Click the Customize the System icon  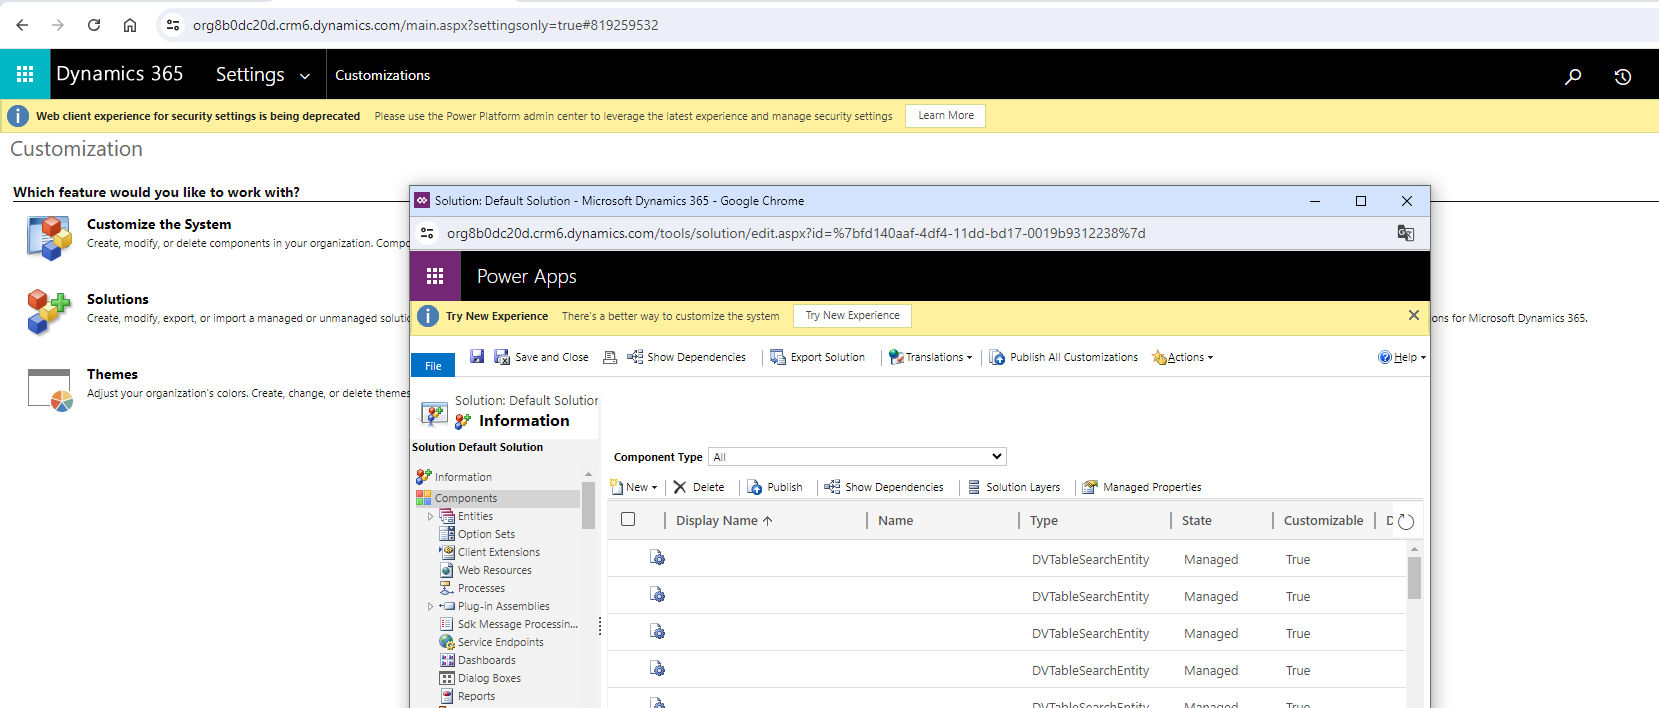coord(49,237)
